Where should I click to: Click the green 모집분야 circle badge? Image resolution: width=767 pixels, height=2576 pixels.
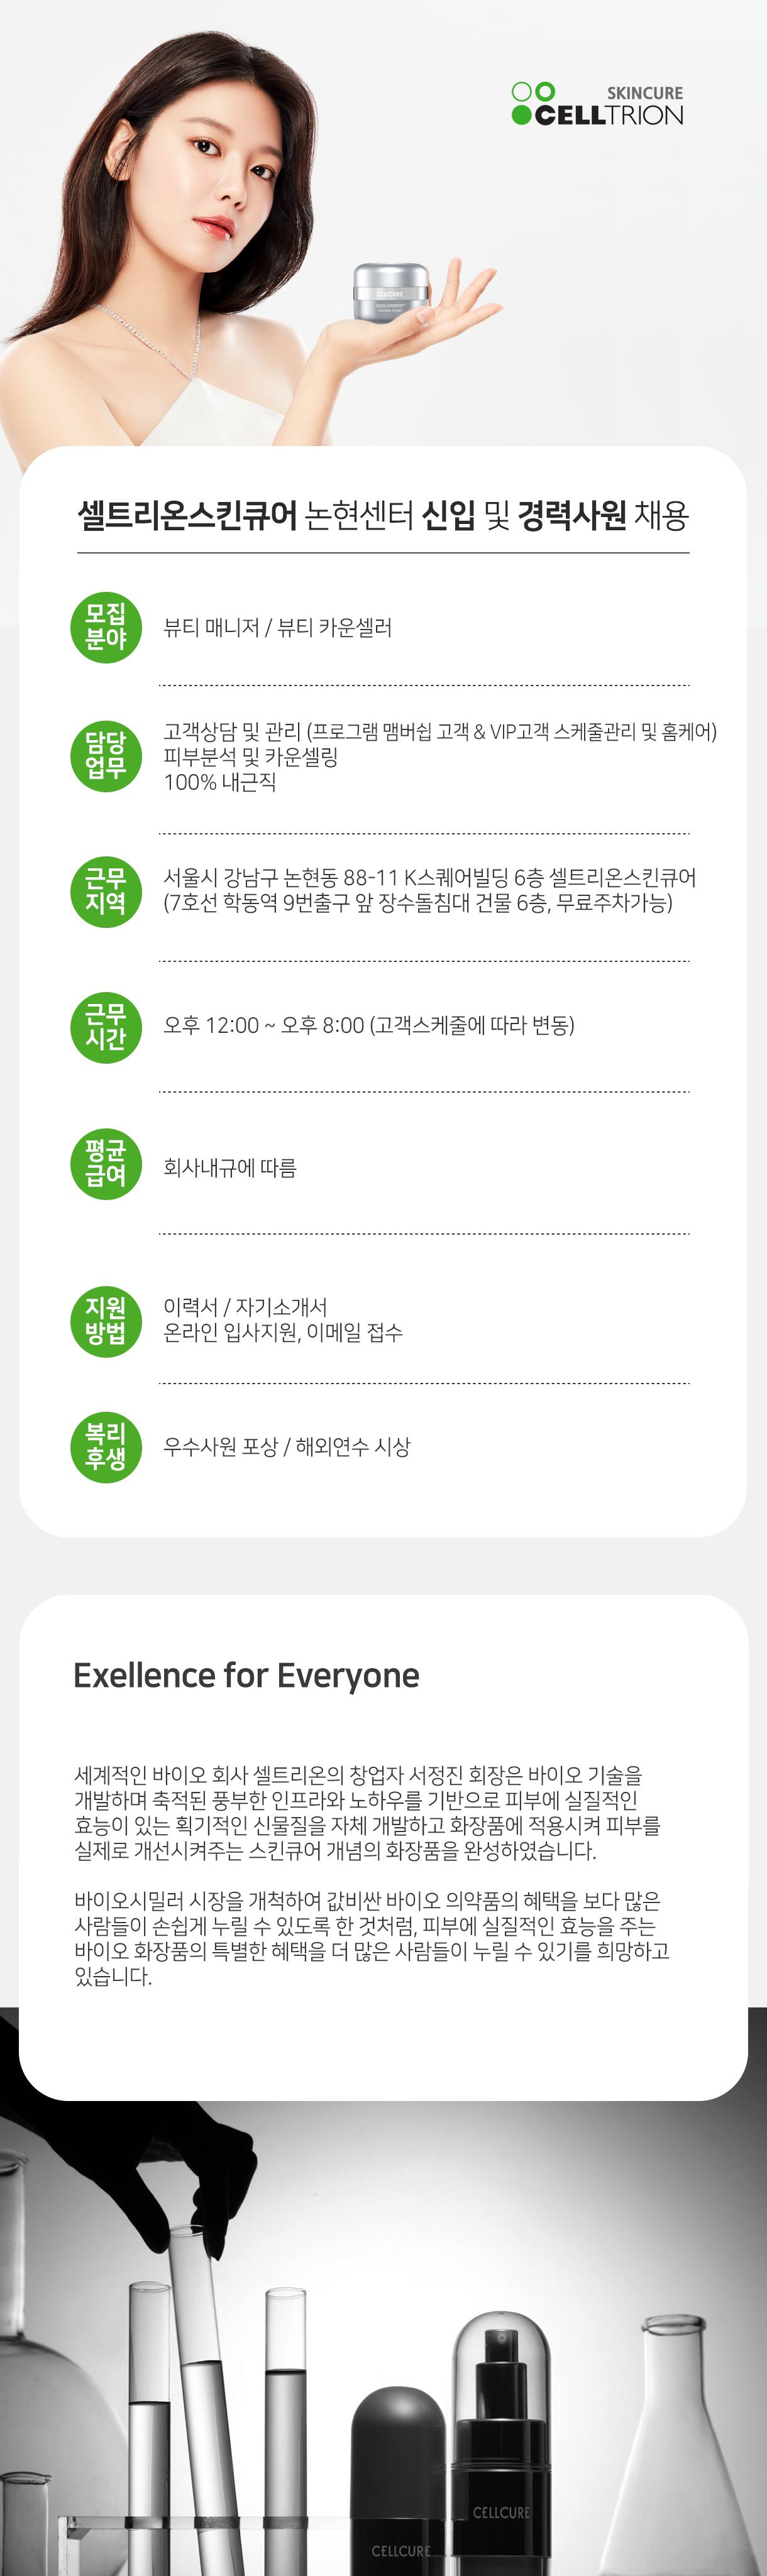coord(105,627)
